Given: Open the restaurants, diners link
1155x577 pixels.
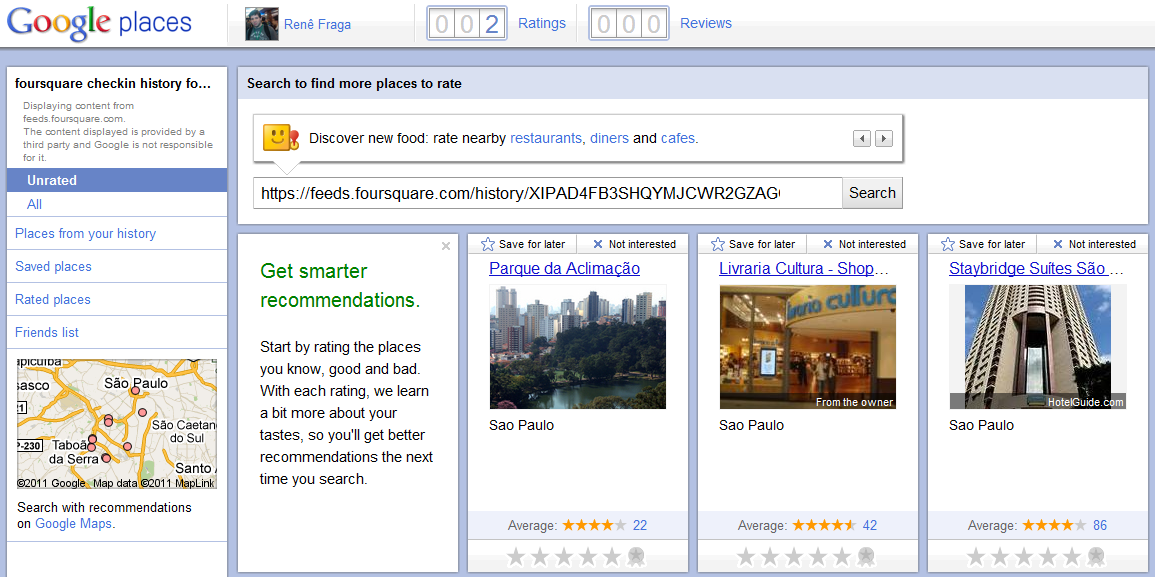Looking at the screenshot, I should tap(569, 139).
